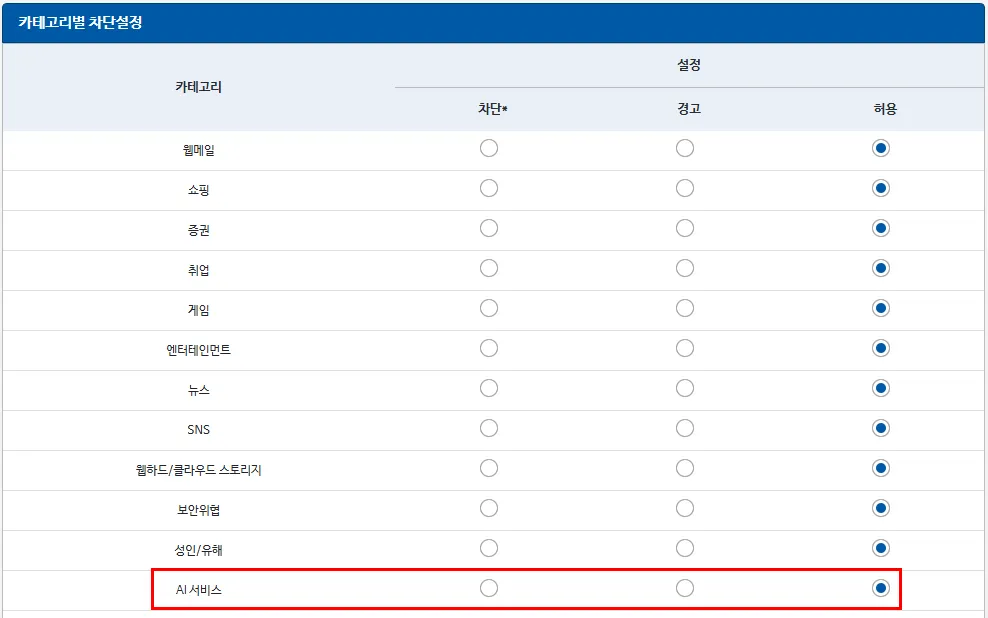Choose 경고 for 보안위협 category
Image resolution: width=988 pixels, height=618 pixels.
(x=685, y=508)
